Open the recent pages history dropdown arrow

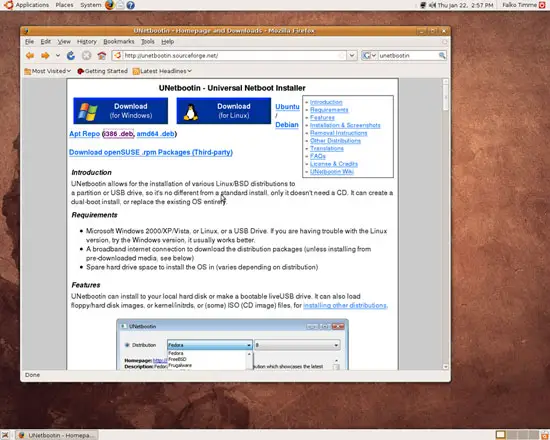click(58, 55)
